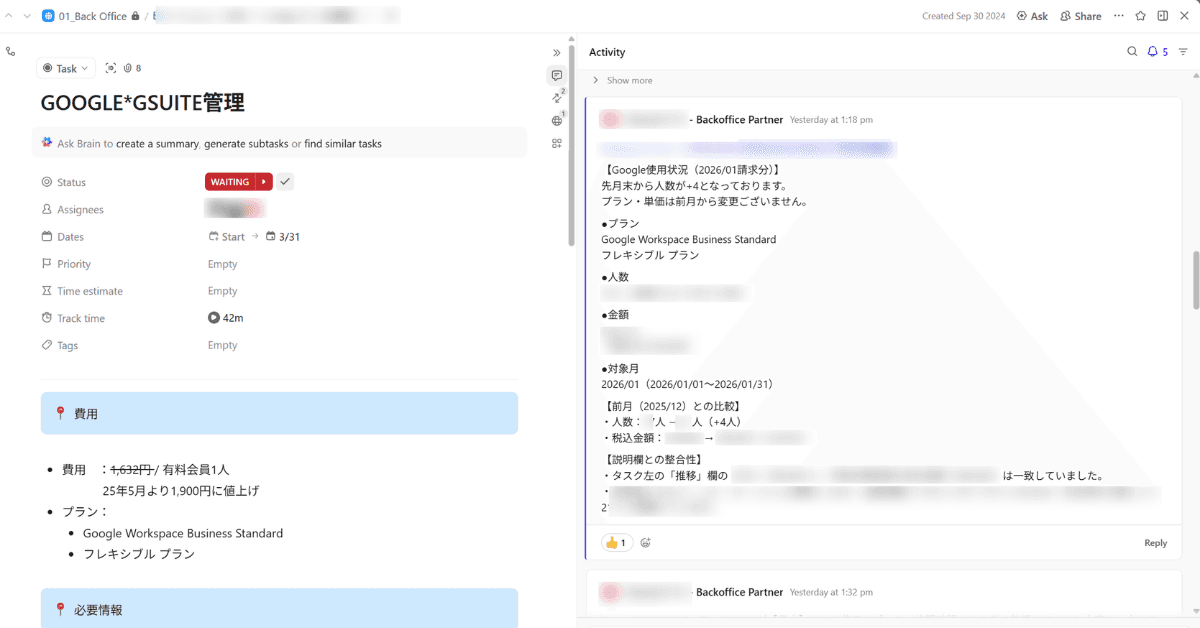Image resolution: width=1200 pixels, height=628 pixels.
Task: Click '2026/01（2026/01/01〜2026/01/31）' comment line
Action: [687, 384]
